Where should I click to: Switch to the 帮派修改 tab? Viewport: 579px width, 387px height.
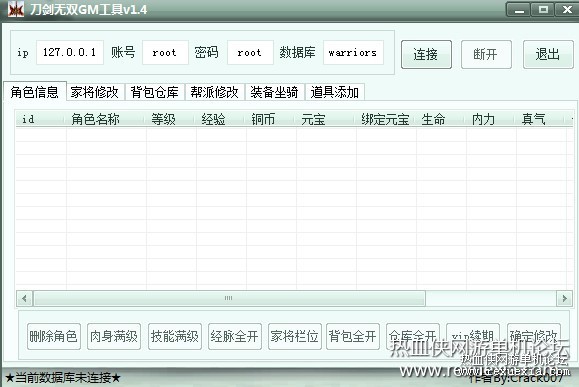(215, 92)
